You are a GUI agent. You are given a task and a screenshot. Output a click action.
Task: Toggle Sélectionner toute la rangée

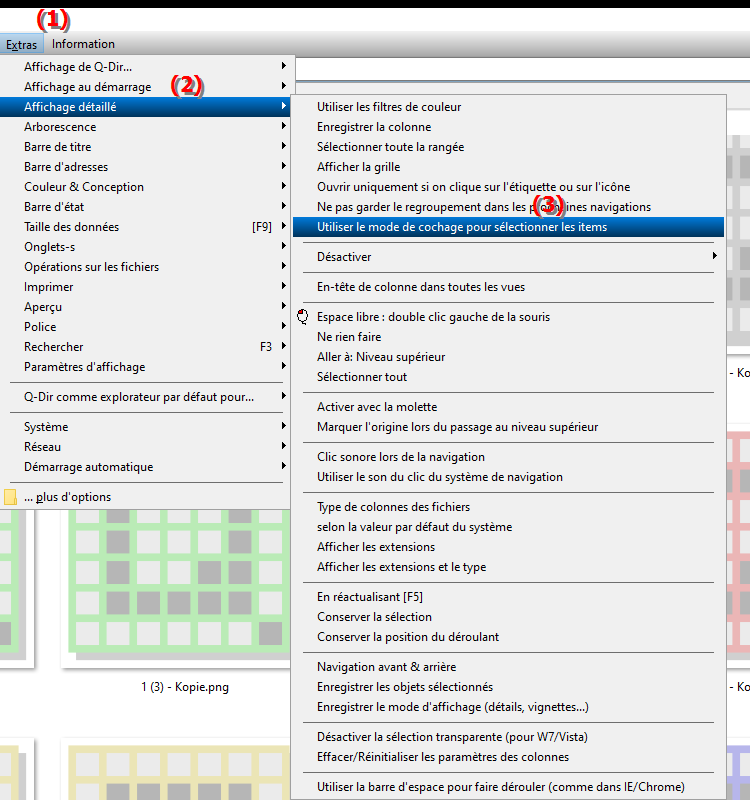[x=390, y=147]
